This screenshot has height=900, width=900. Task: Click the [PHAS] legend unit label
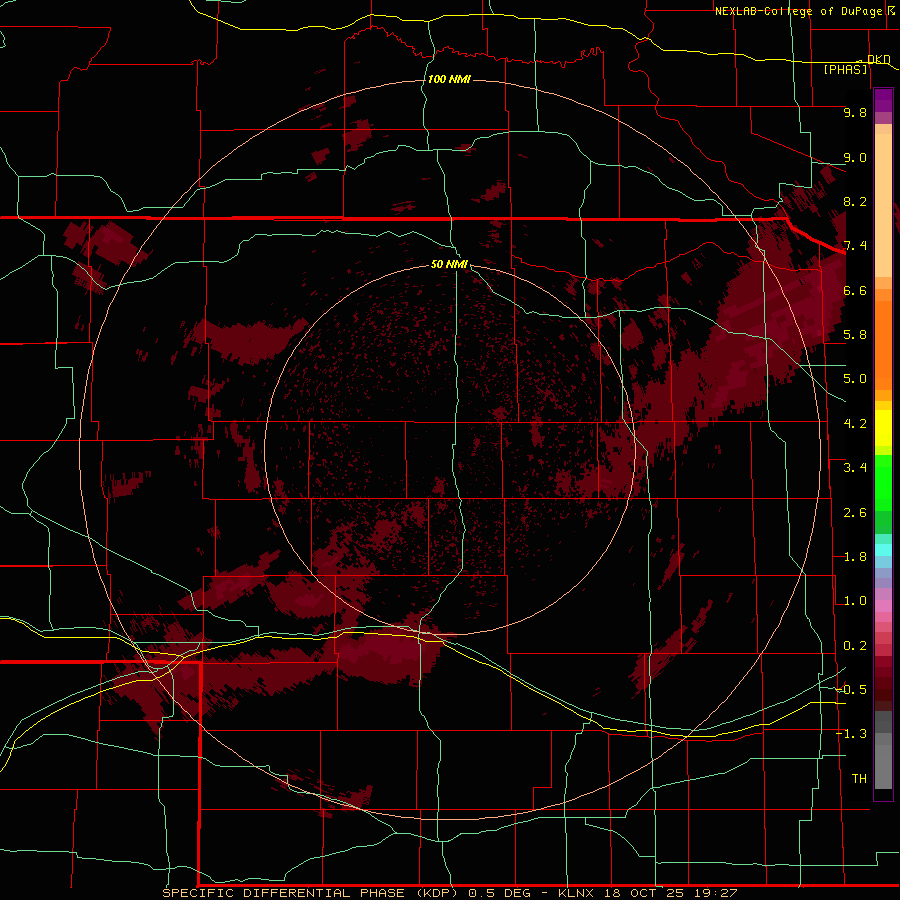coord(845,69)
